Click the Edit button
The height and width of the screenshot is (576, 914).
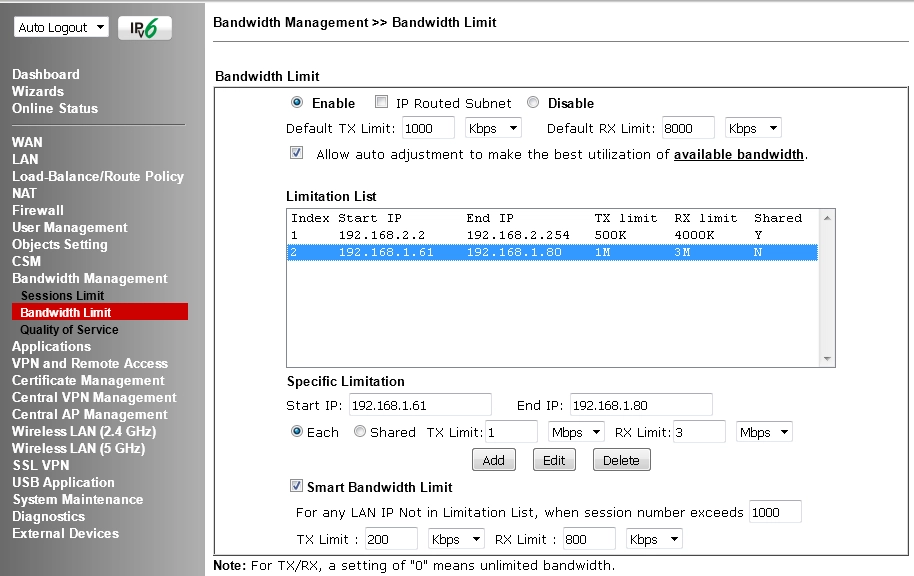click(x=554, y=460)
